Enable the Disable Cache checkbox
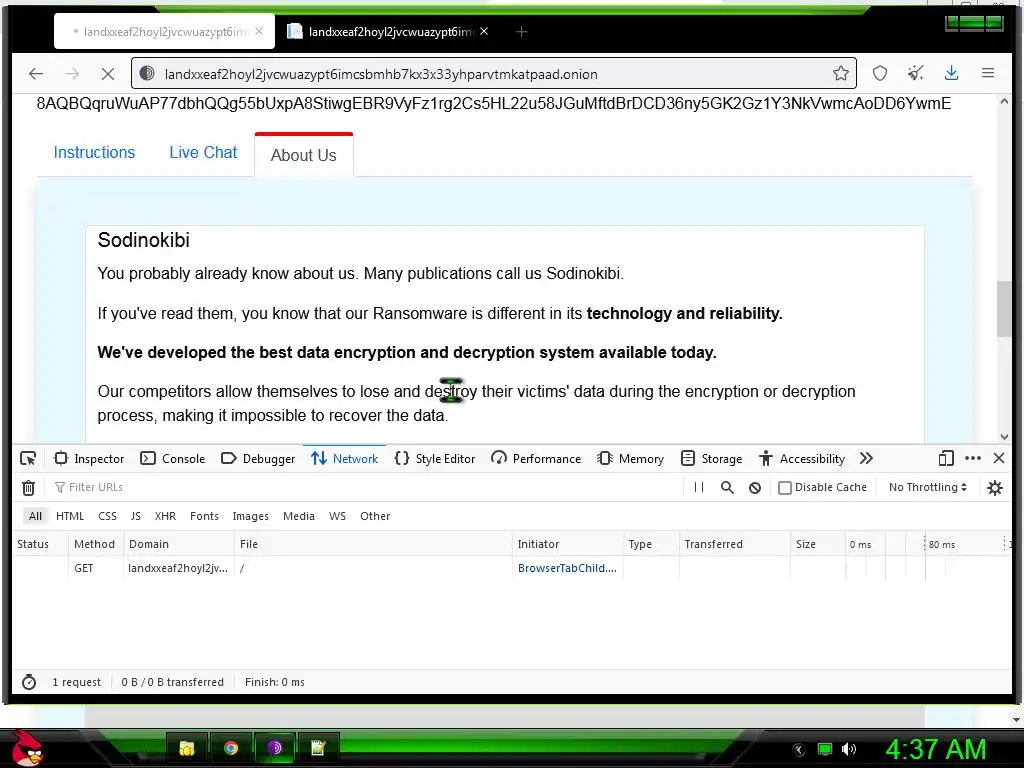This screenshot has height=768, width=1024. tap(785, 487)
